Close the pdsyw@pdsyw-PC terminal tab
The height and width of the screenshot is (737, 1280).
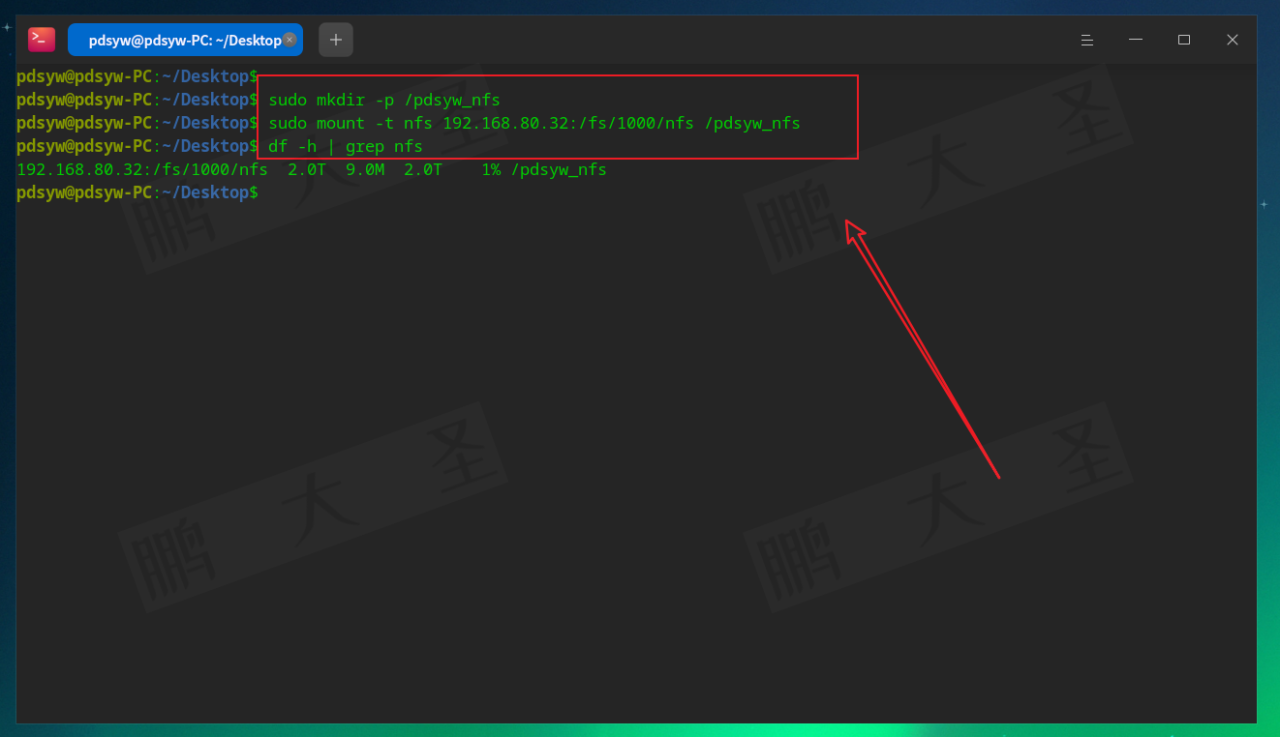(290, 40)
